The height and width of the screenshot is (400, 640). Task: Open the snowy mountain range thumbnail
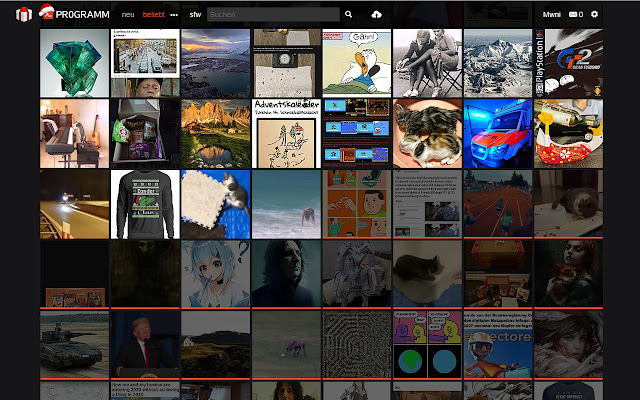coord(498,63)
